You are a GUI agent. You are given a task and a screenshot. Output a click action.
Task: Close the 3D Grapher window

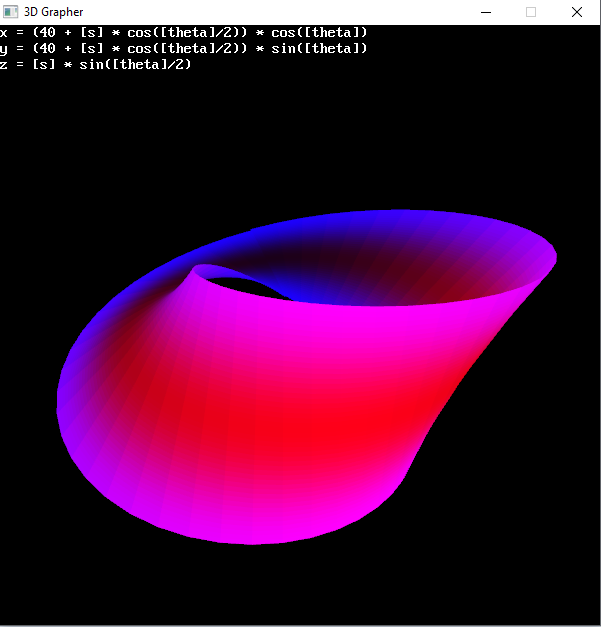[577, 12]
